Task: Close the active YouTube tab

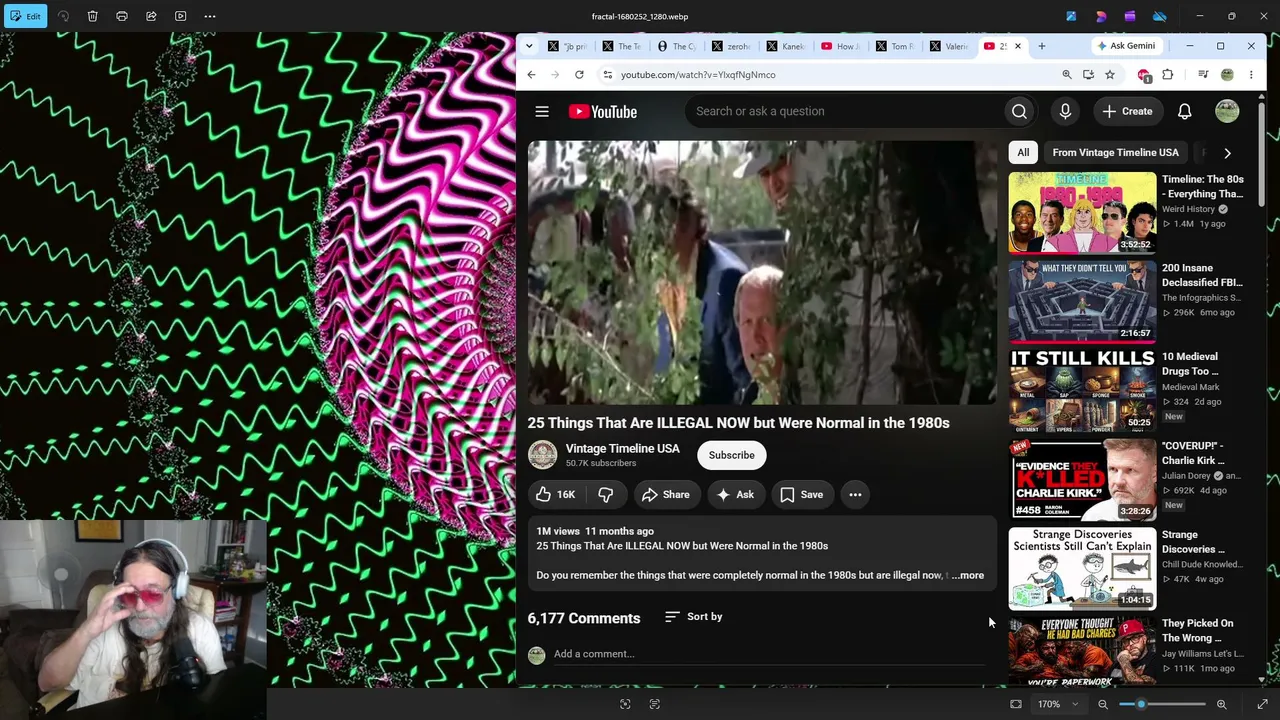Action: (1018, 46)
